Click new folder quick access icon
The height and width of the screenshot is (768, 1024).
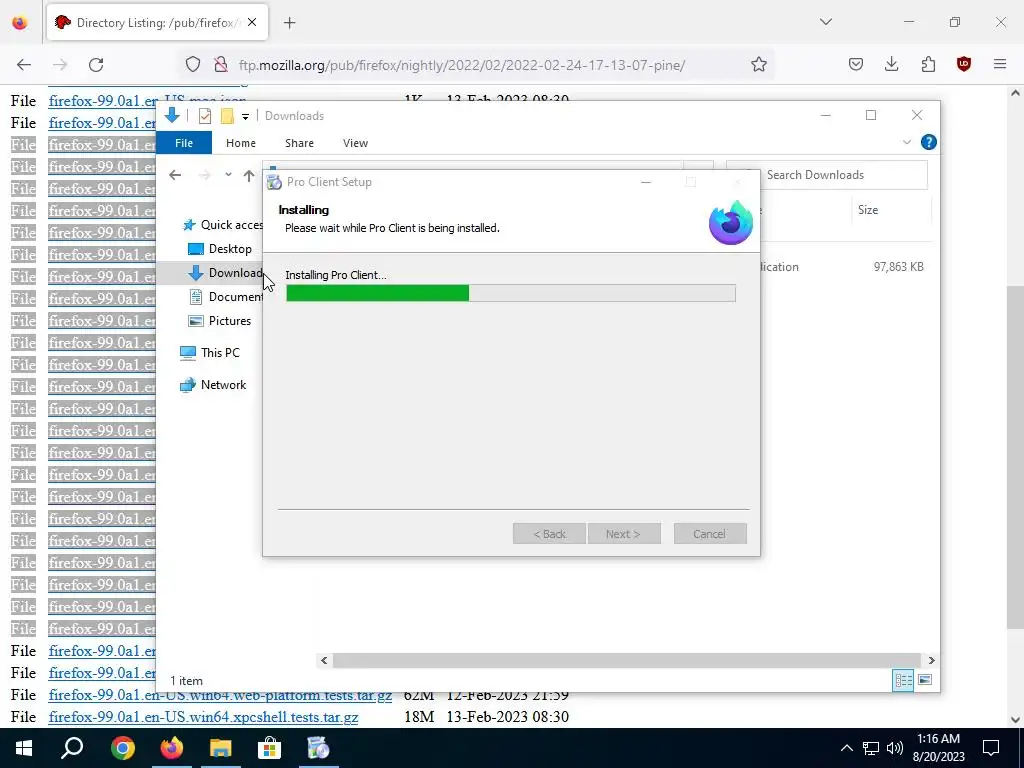coord(227,116)
